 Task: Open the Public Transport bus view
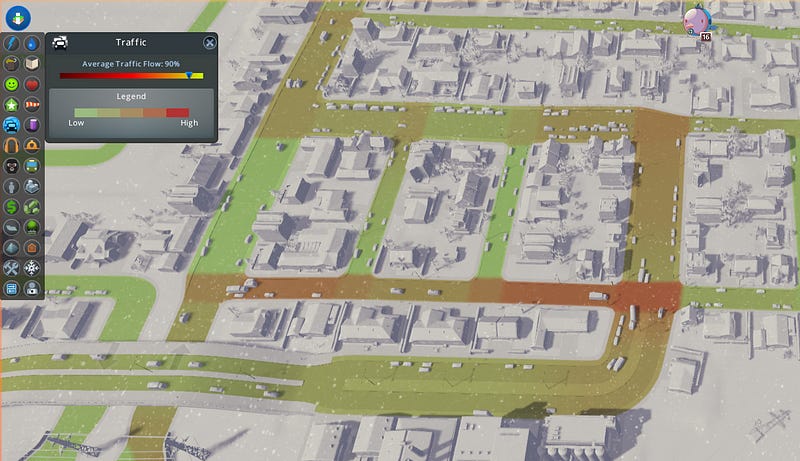click(x=32, y=166)
